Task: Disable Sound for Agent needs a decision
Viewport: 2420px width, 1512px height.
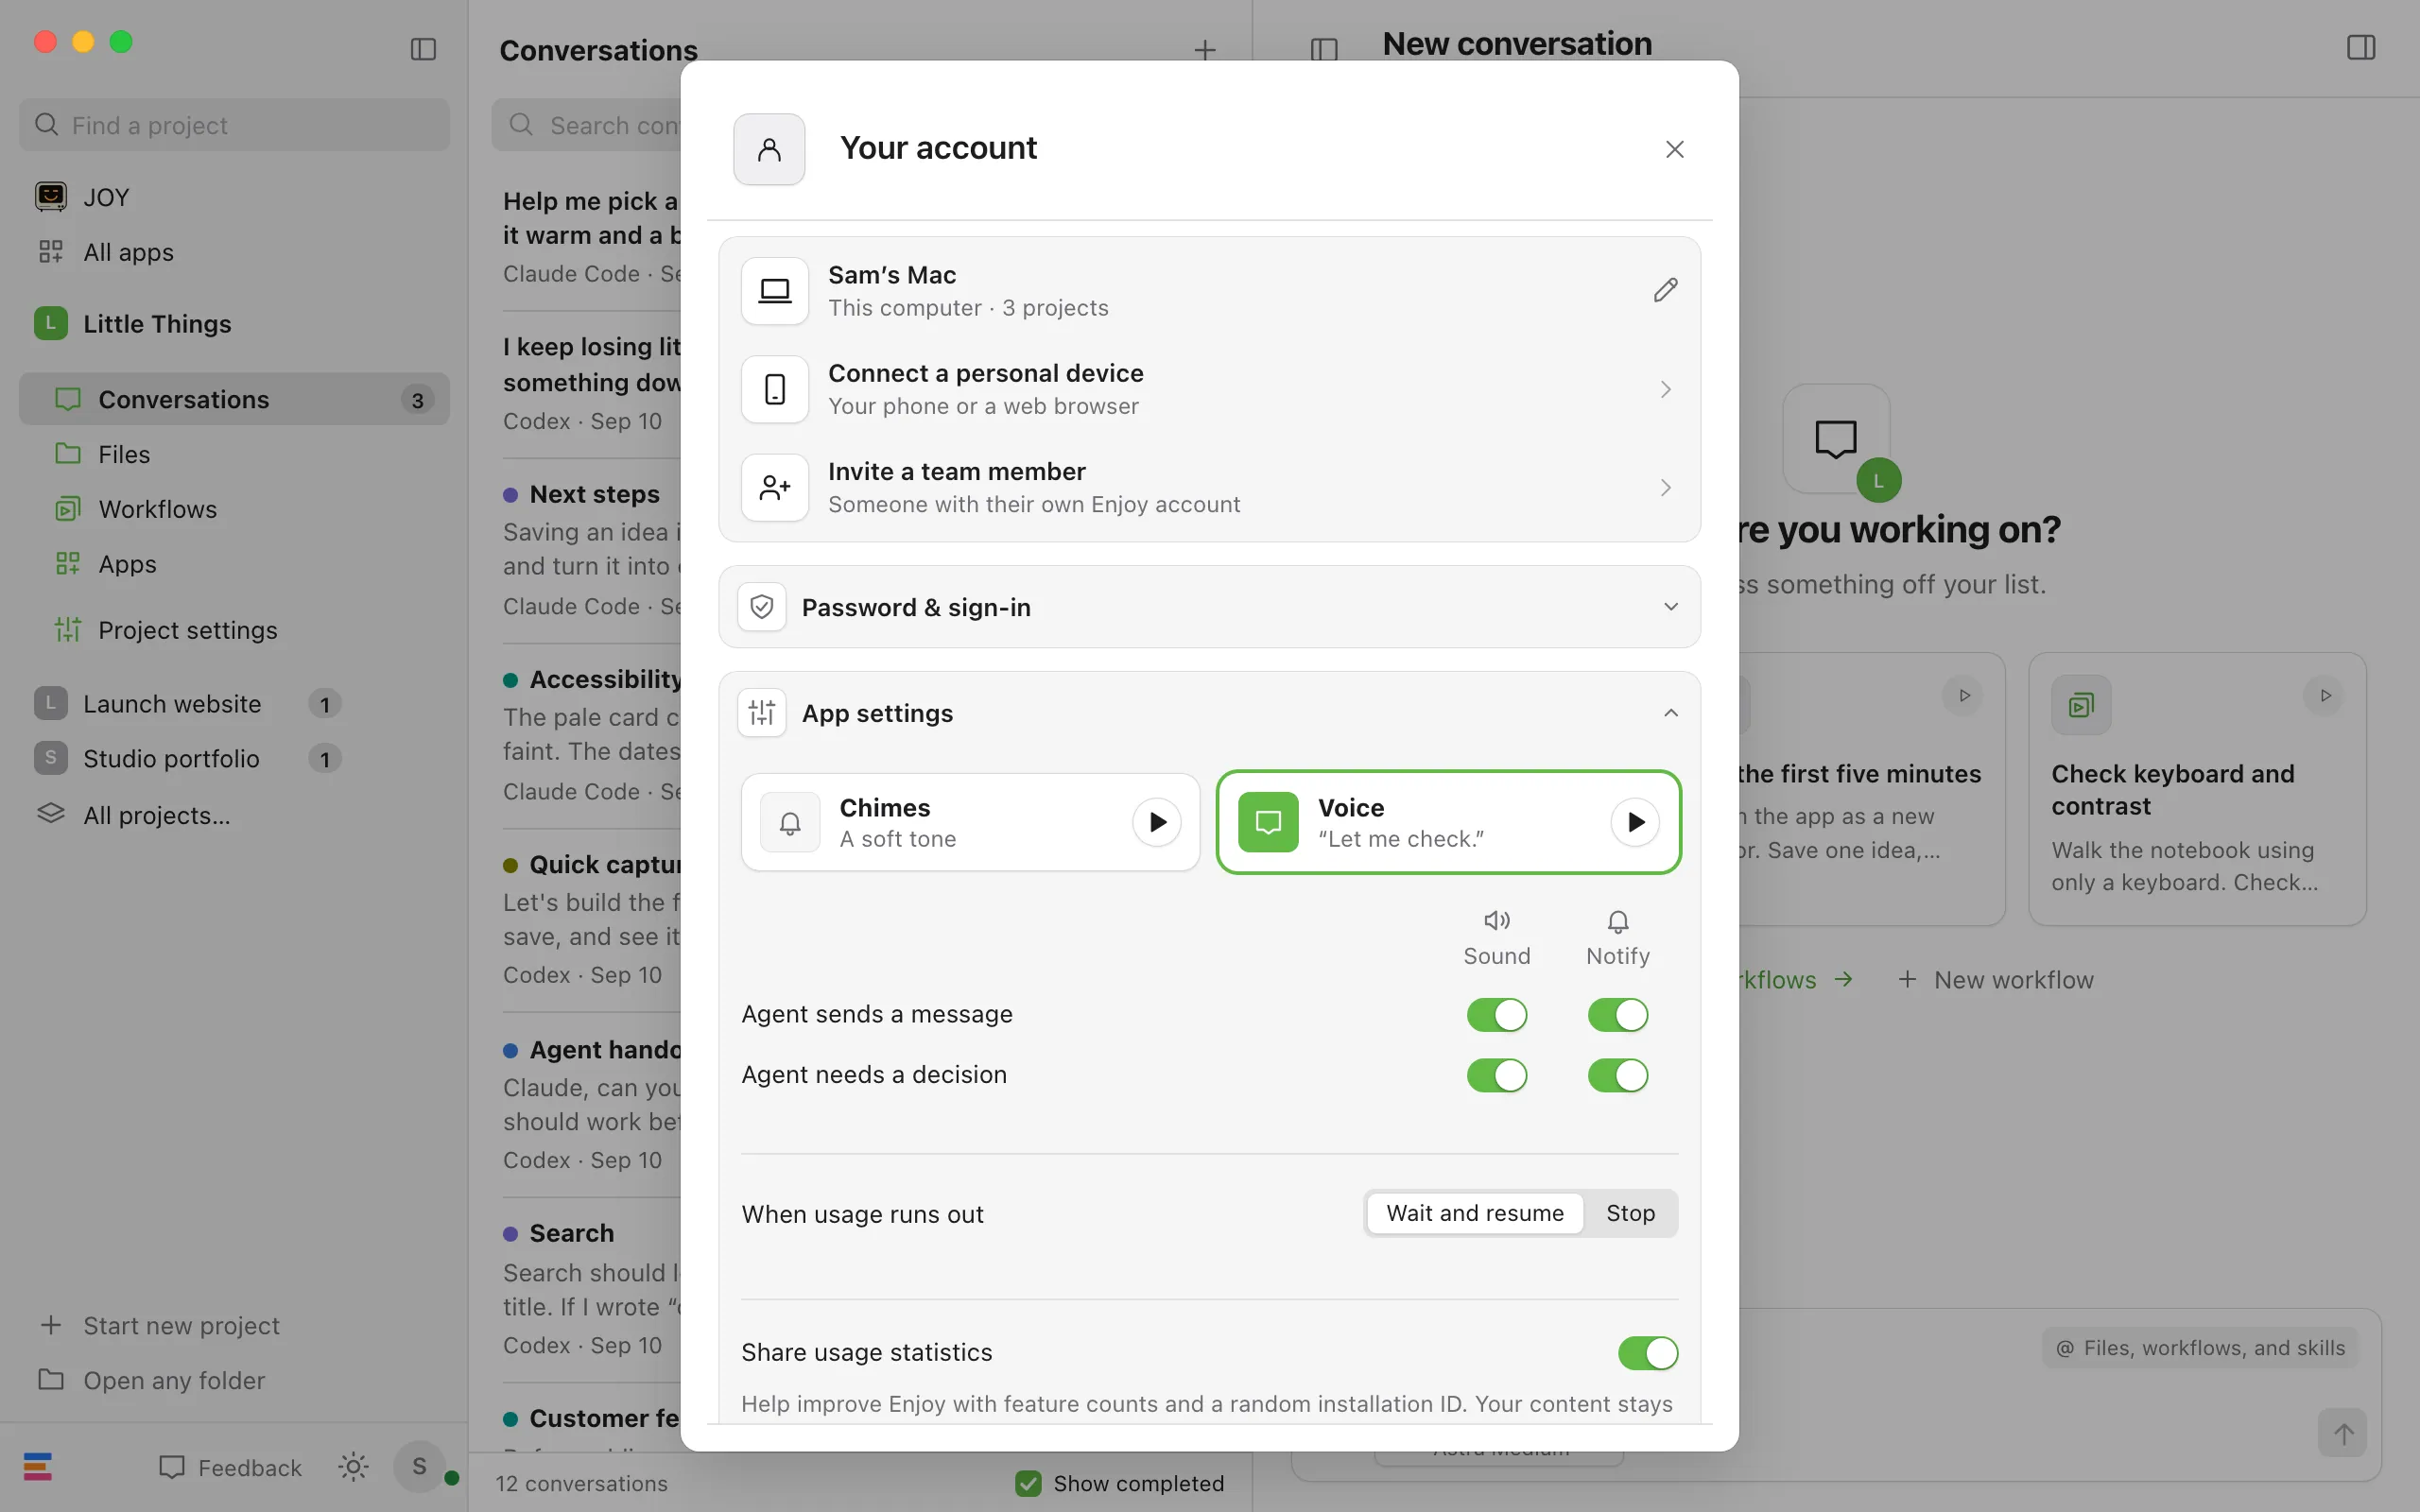Action: click(x=1496, y=1075)
